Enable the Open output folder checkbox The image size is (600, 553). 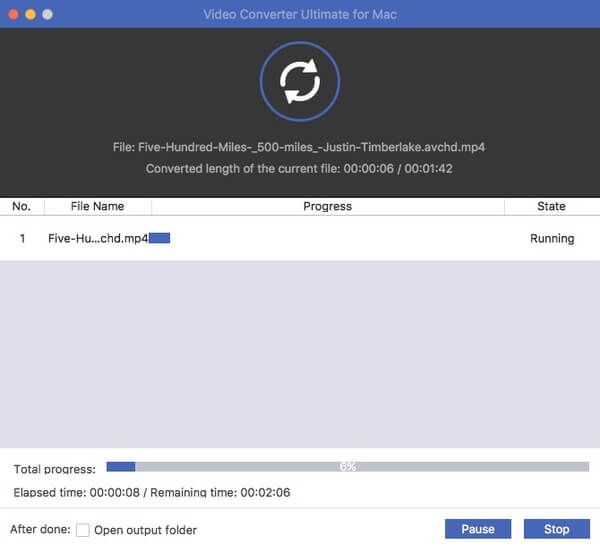coord(83,530)
